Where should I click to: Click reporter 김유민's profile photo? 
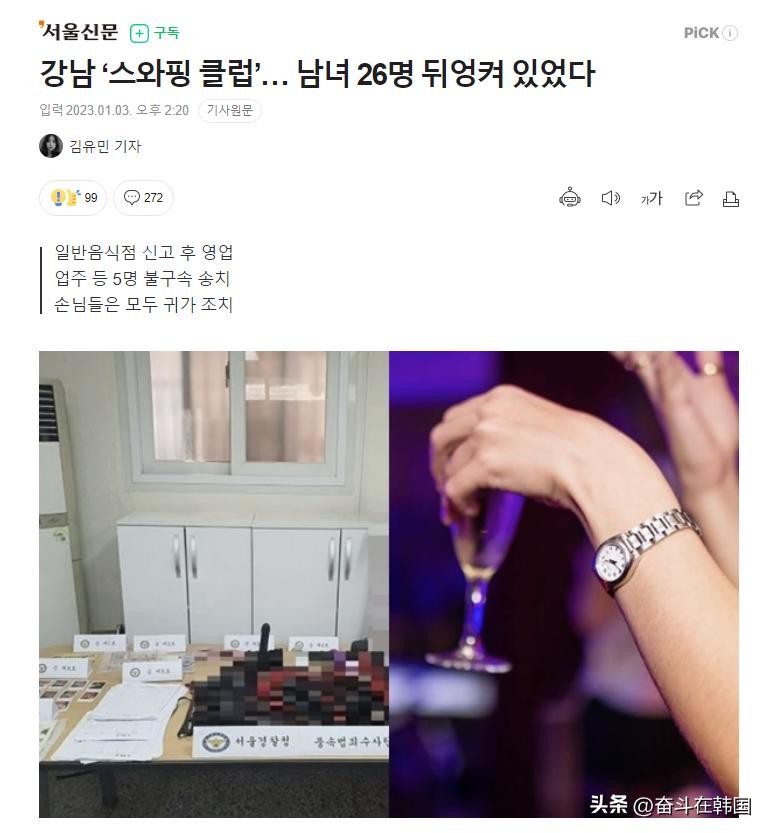(50, 146)
